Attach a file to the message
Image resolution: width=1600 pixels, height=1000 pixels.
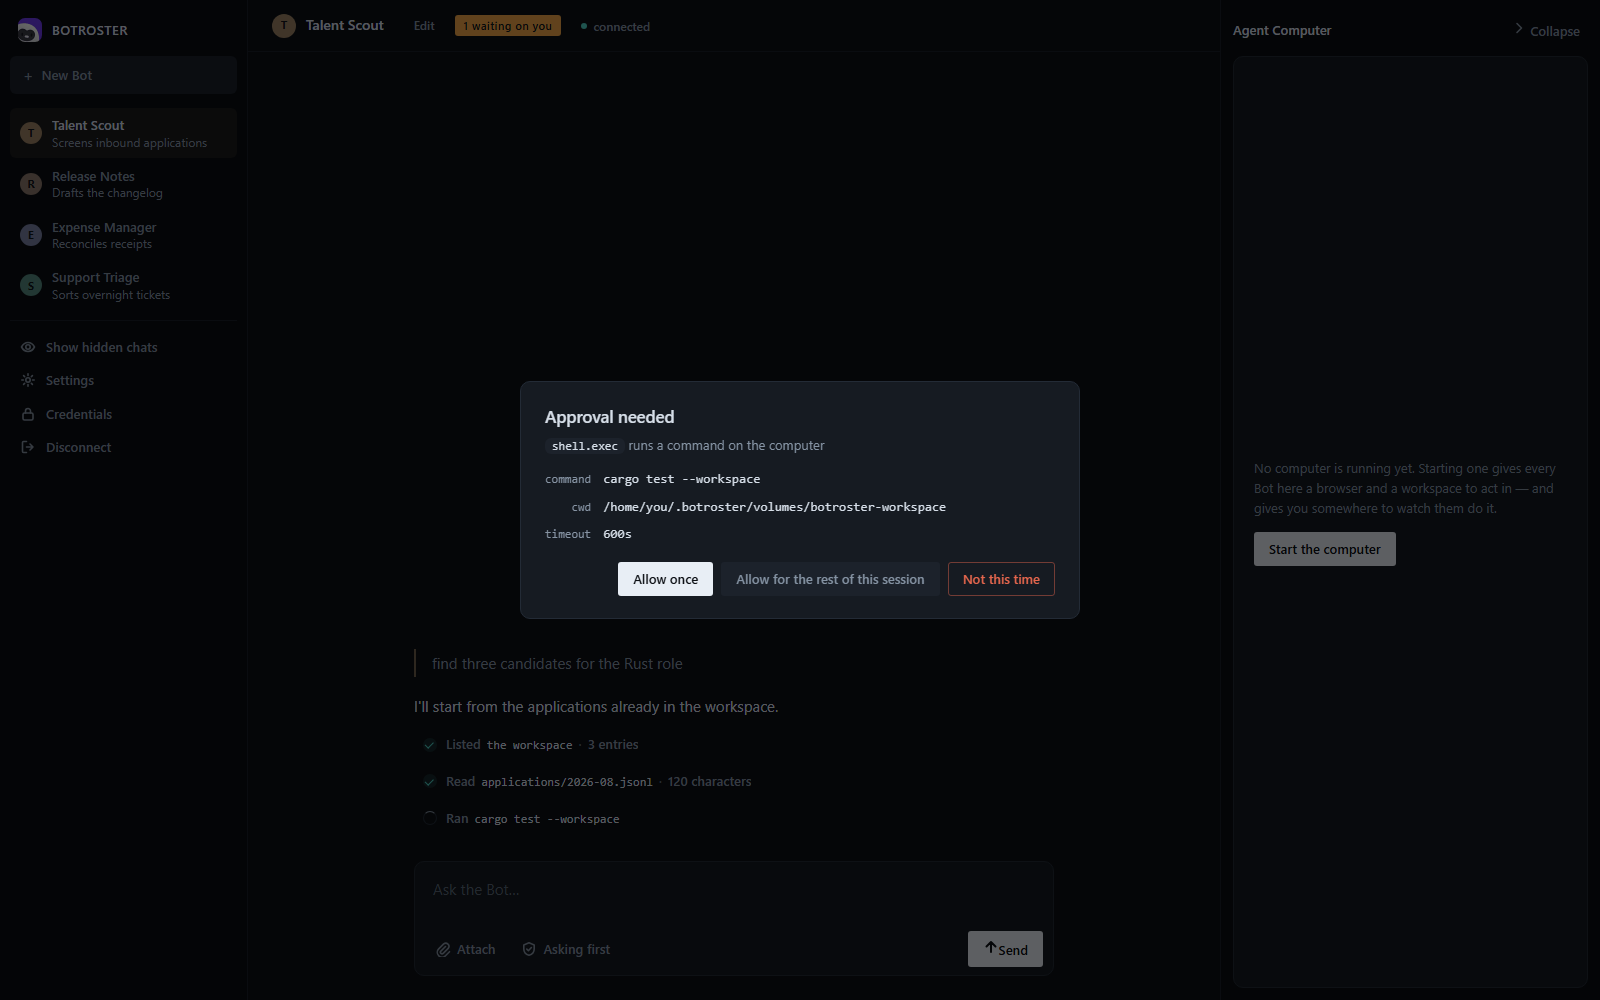point(466,950)
